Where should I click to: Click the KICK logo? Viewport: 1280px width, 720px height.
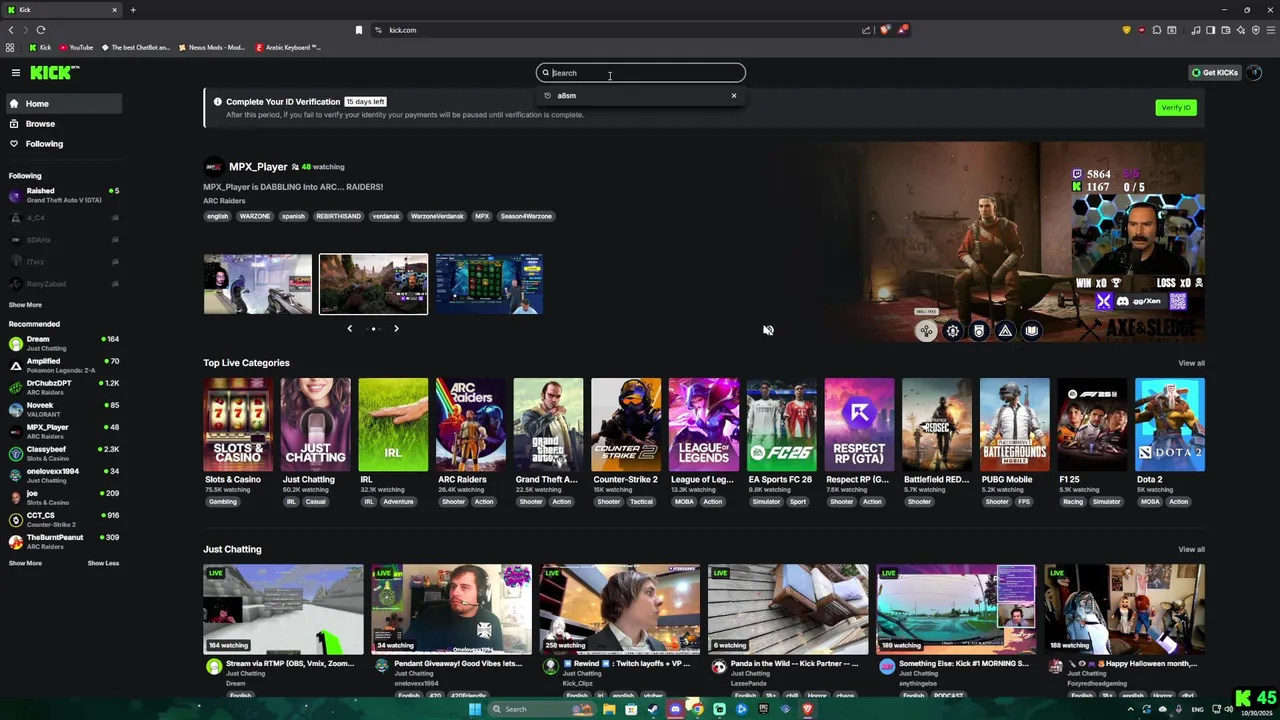coord(54,72)
